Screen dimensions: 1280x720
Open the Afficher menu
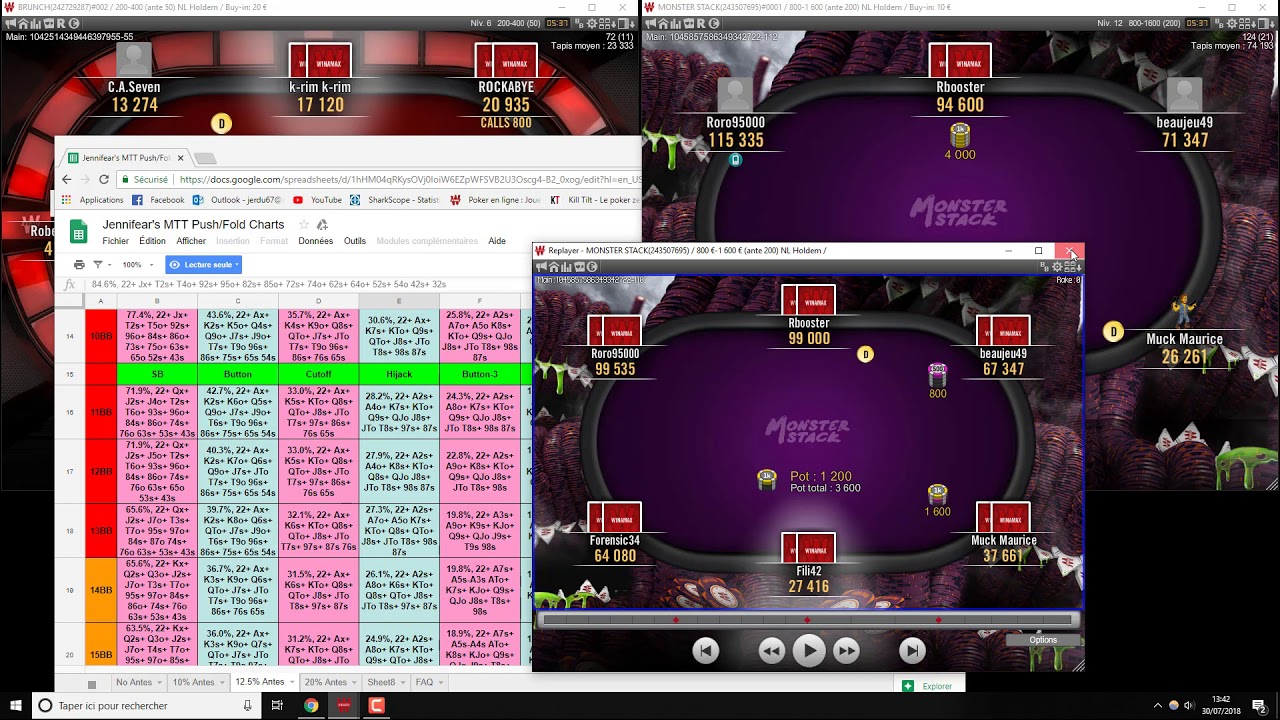(191, 241)
